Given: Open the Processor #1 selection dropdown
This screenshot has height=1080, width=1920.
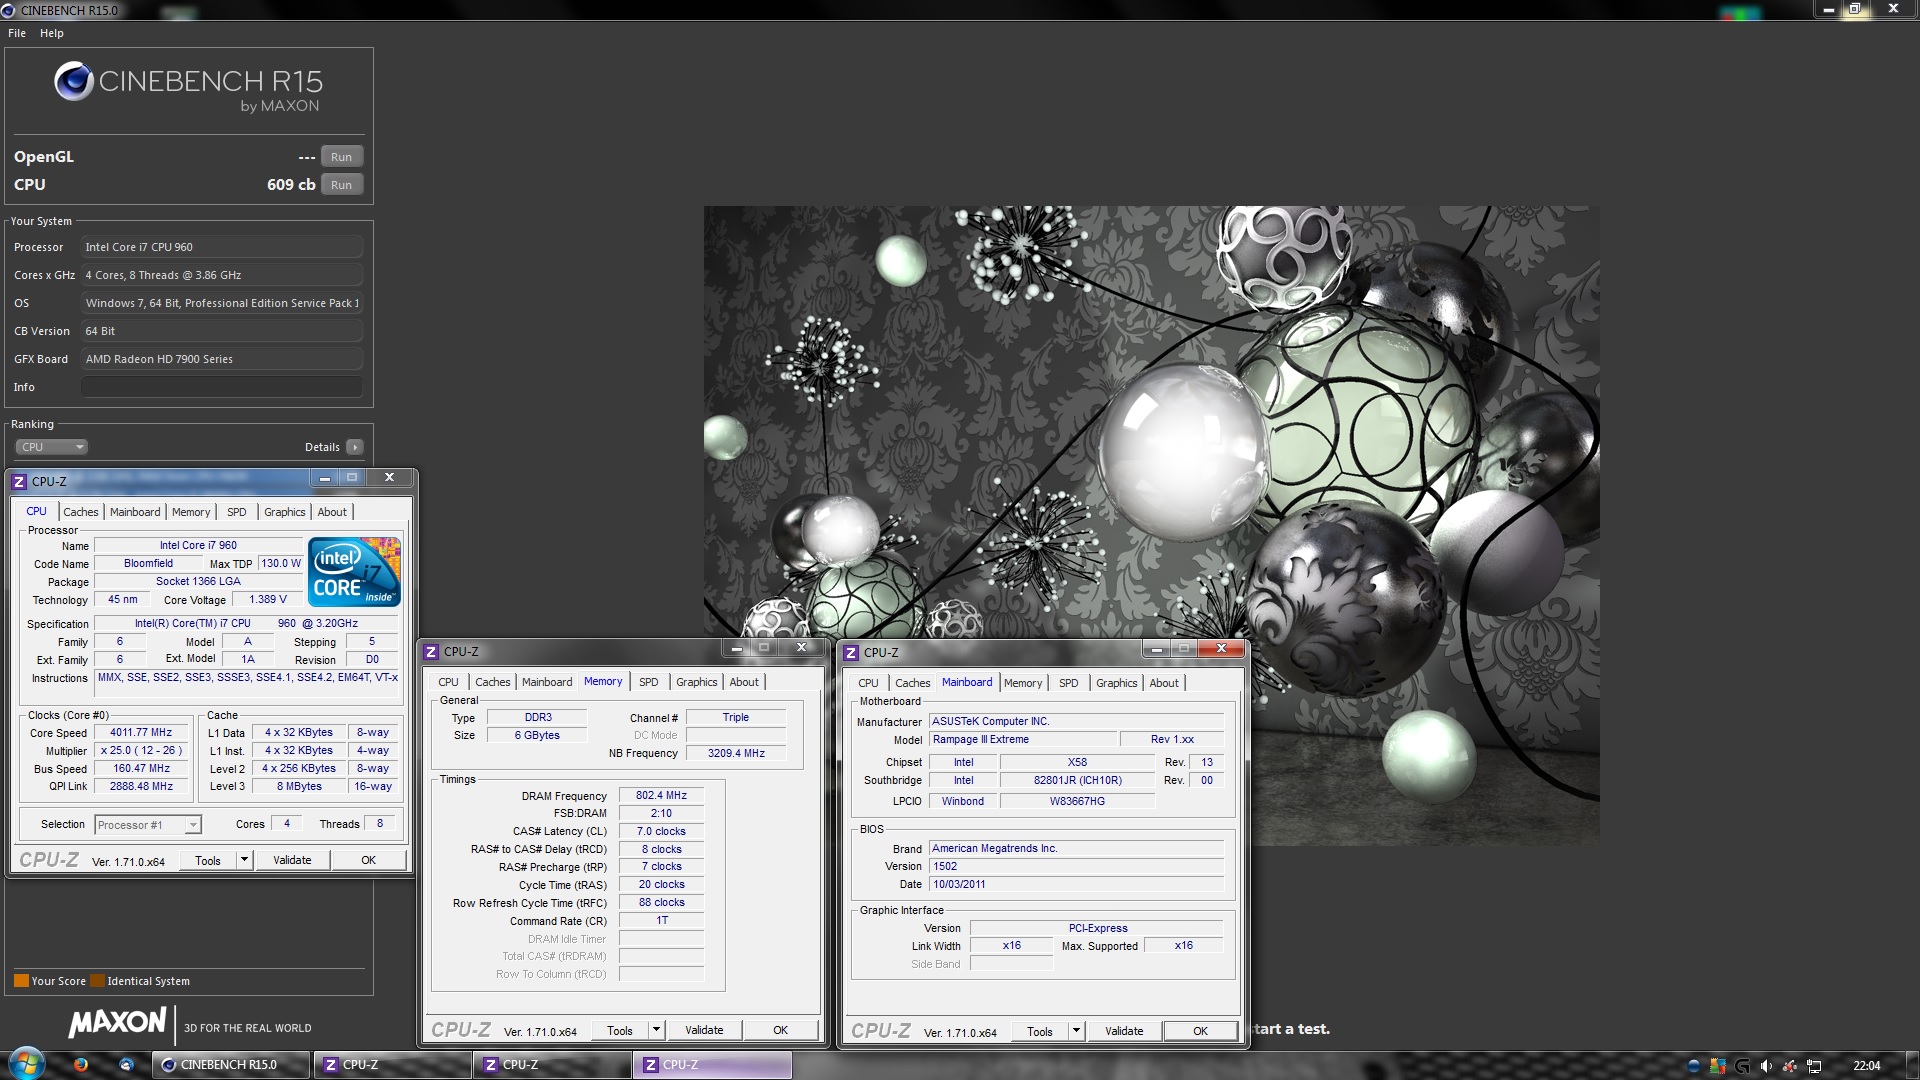Looking at the screenshot, I should pos(148,825).
